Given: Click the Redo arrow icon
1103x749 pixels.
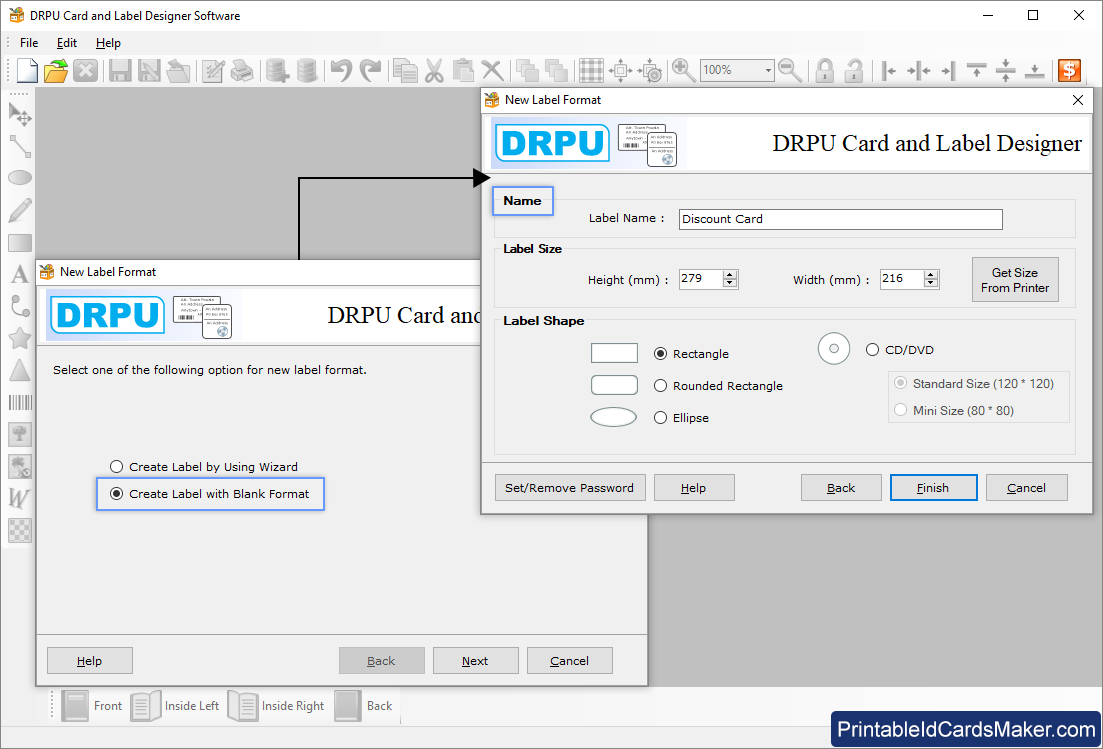Looking at the screenshot, I should click(x=370, y=70).
